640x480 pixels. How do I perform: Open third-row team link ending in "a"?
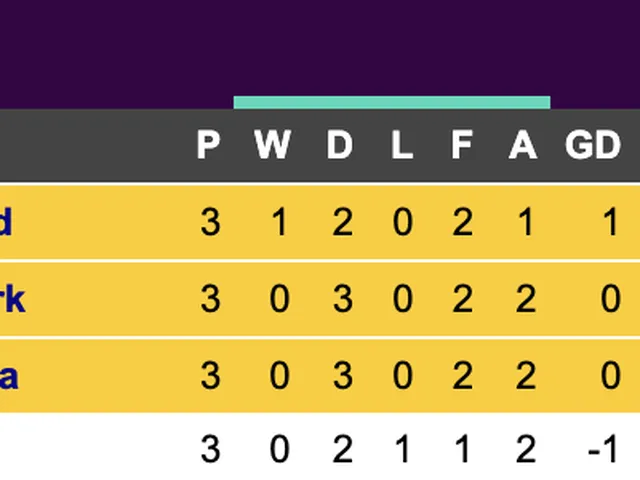[8, 376]
